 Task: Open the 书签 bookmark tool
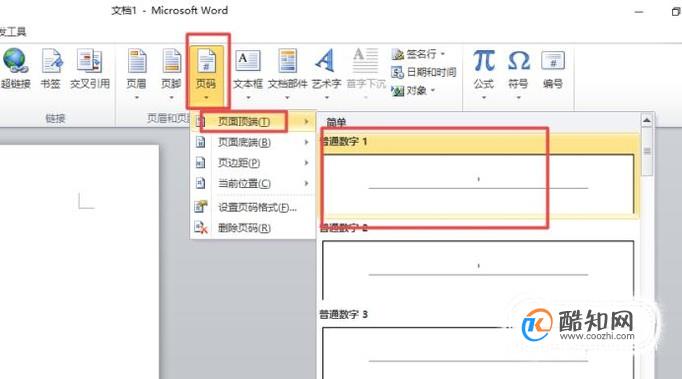50,69
